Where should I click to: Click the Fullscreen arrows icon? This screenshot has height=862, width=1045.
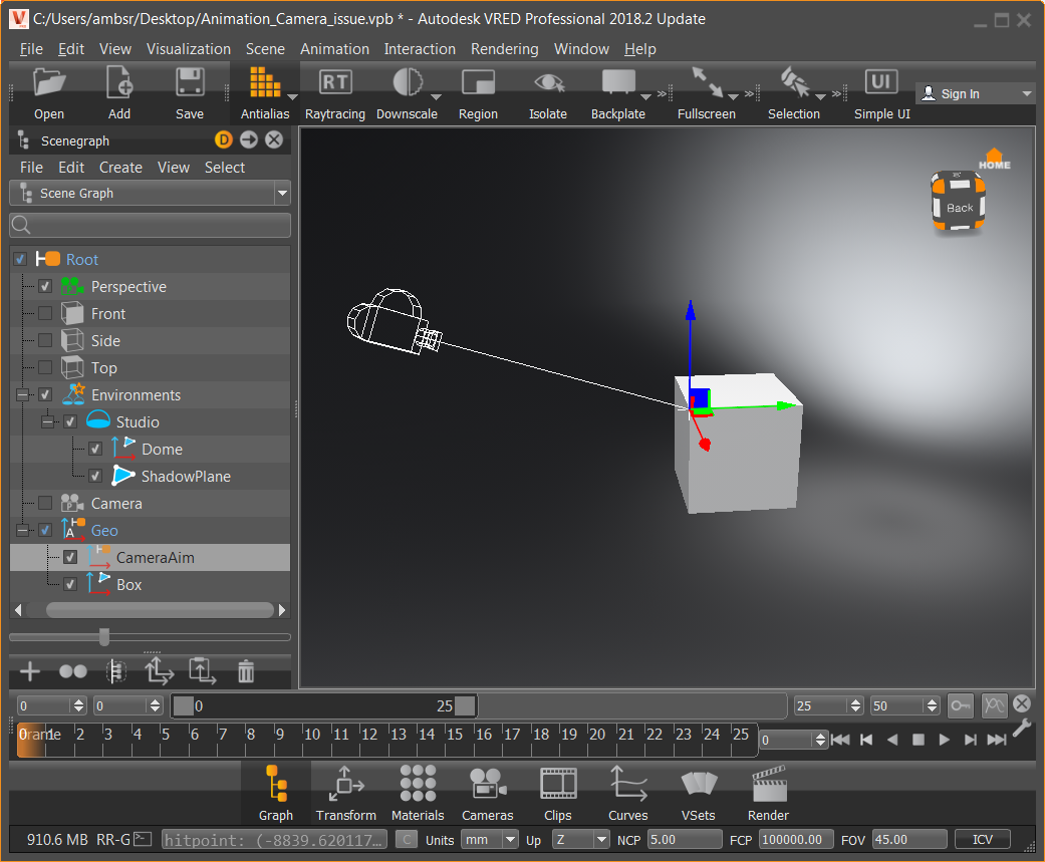coord(706,83)
